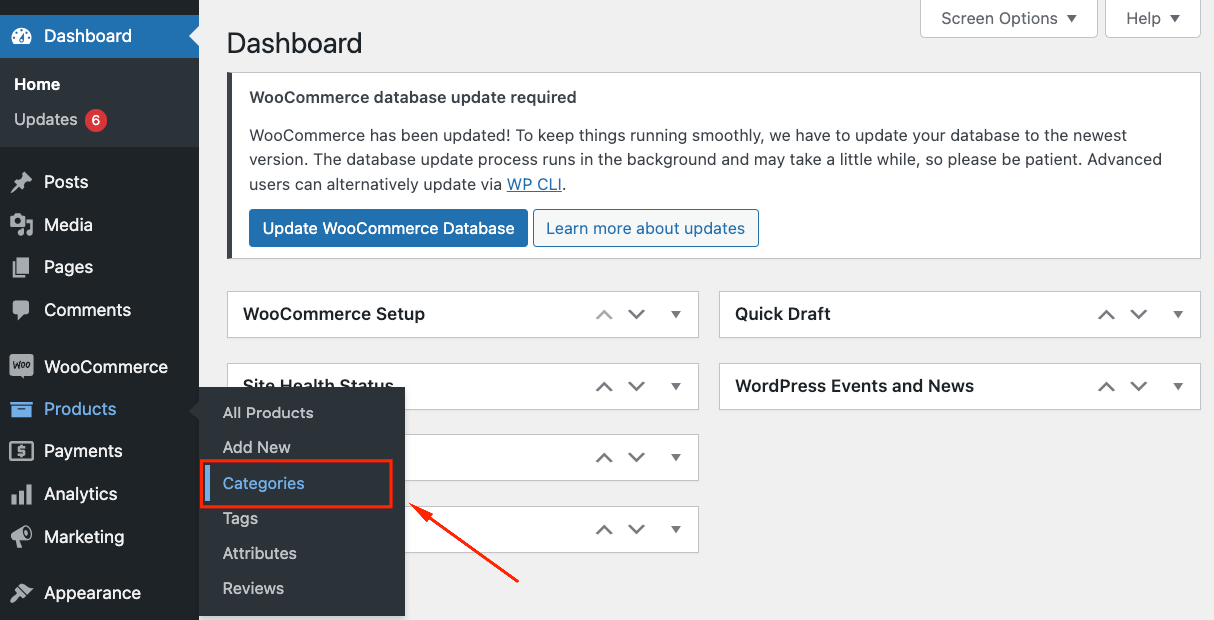Image resolution: width=1214 pixels, height=620 pixels.
Task: Click the Quick Draft widget title
Action: (783, 314)
